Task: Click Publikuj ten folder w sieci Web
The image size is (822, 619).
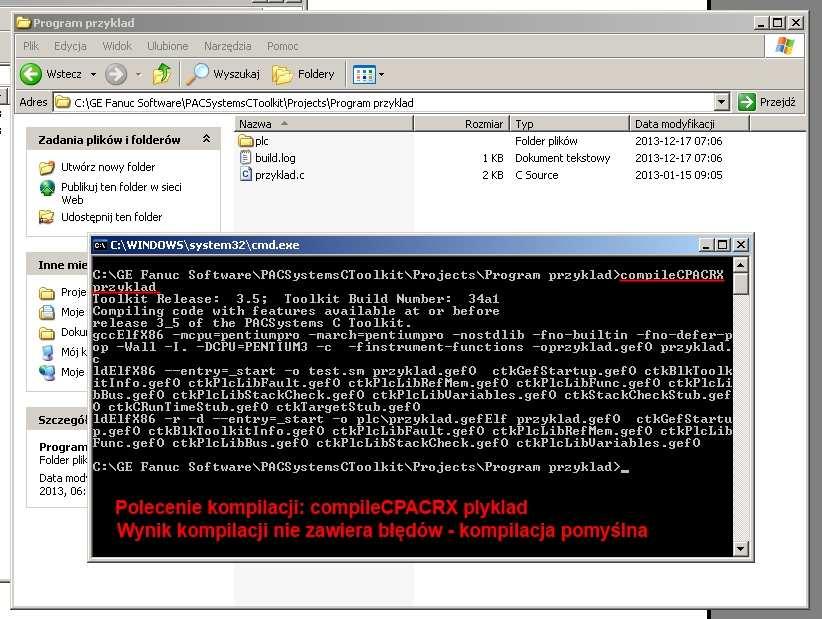Action: [x=121, y=193]
